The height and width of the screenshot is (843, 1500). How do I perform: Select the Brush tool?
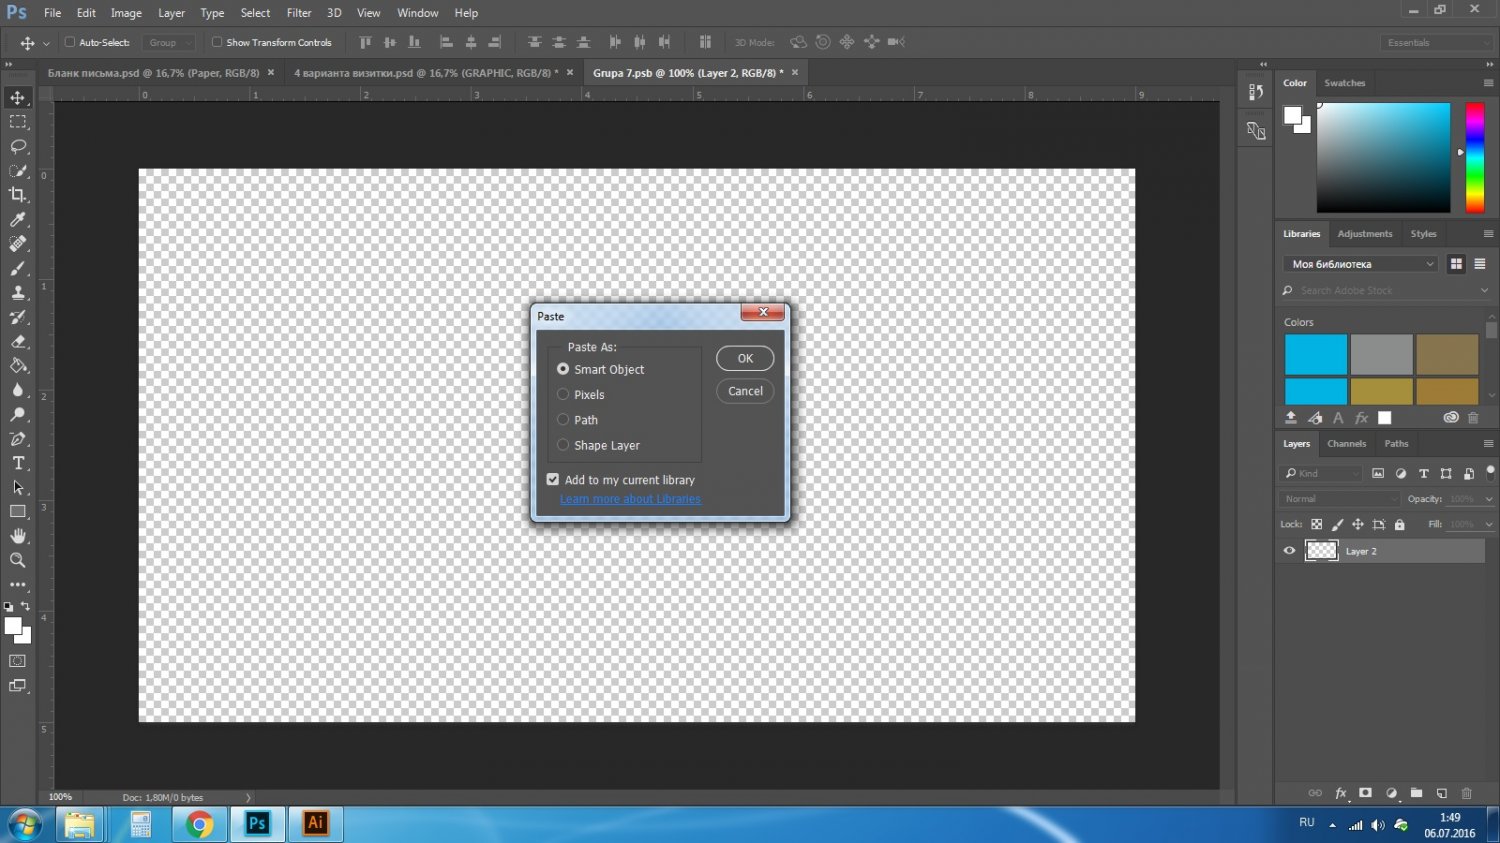click(18, 269)
